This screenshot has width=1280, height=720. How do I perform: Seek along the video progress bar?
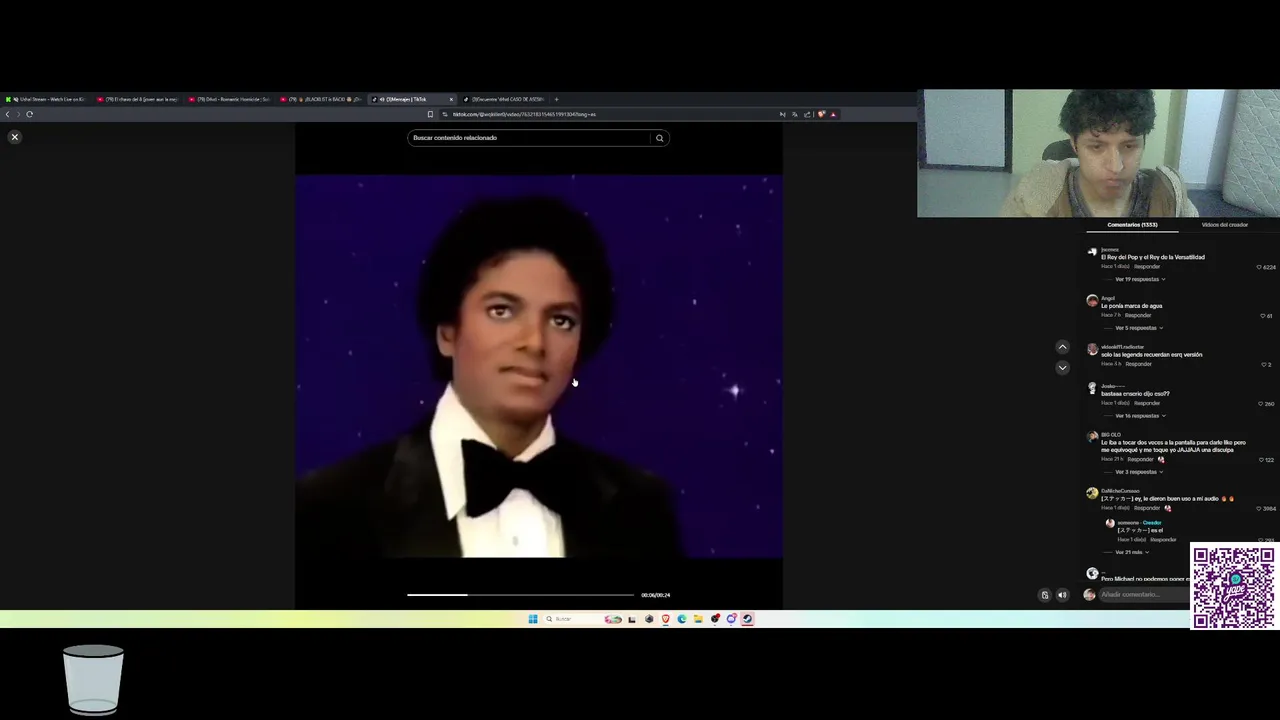(x=520, y=595)
